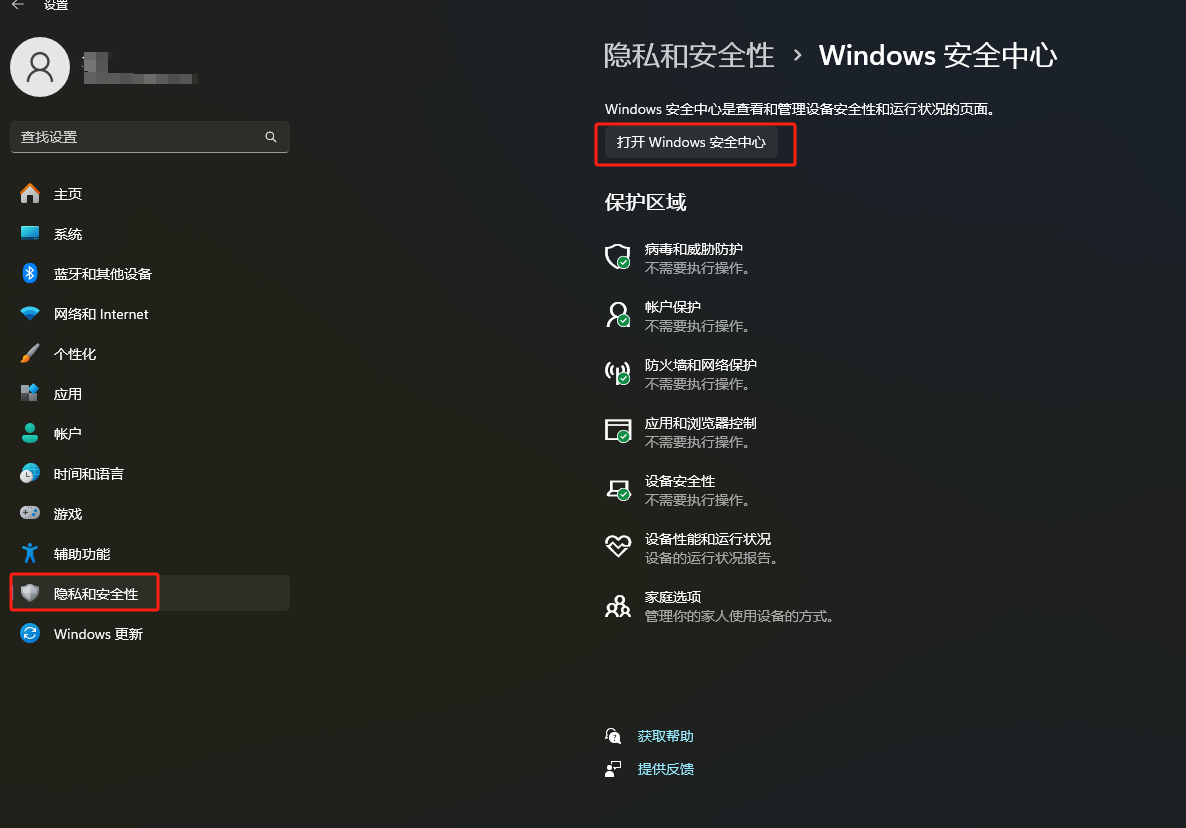Click the 帐户保护 person icon
Image resolution: width=1186 pixels, height=828 pixels.
click(618, 314)
